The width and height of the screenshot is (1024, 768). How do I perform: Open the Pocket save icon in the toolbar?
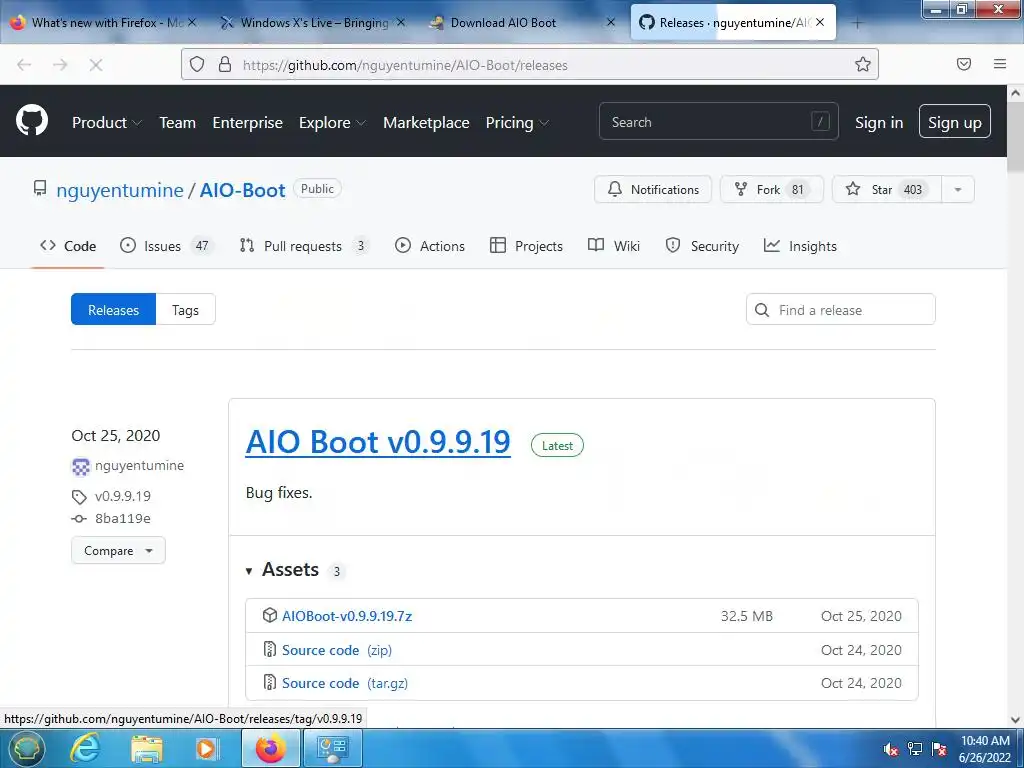pyautogui.click(x=964, y=64)
